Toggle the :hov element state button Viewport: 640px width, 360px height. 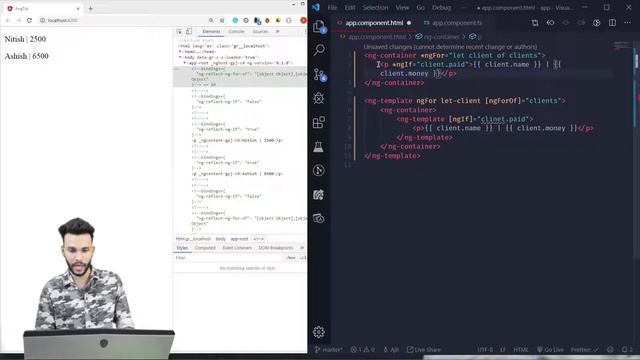click(x=291, y=258)
